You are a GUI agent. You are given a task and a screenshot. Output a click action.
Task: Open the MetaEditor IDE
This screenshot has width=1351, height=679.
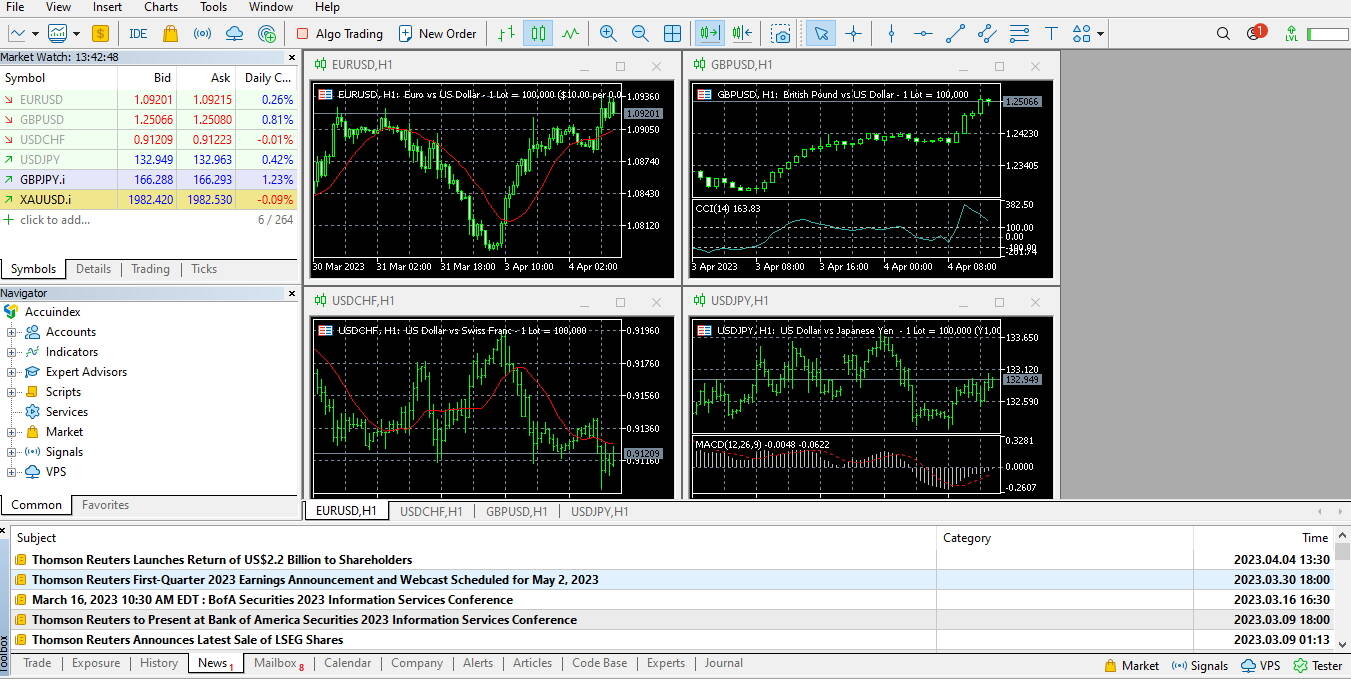tap(138, 33)
